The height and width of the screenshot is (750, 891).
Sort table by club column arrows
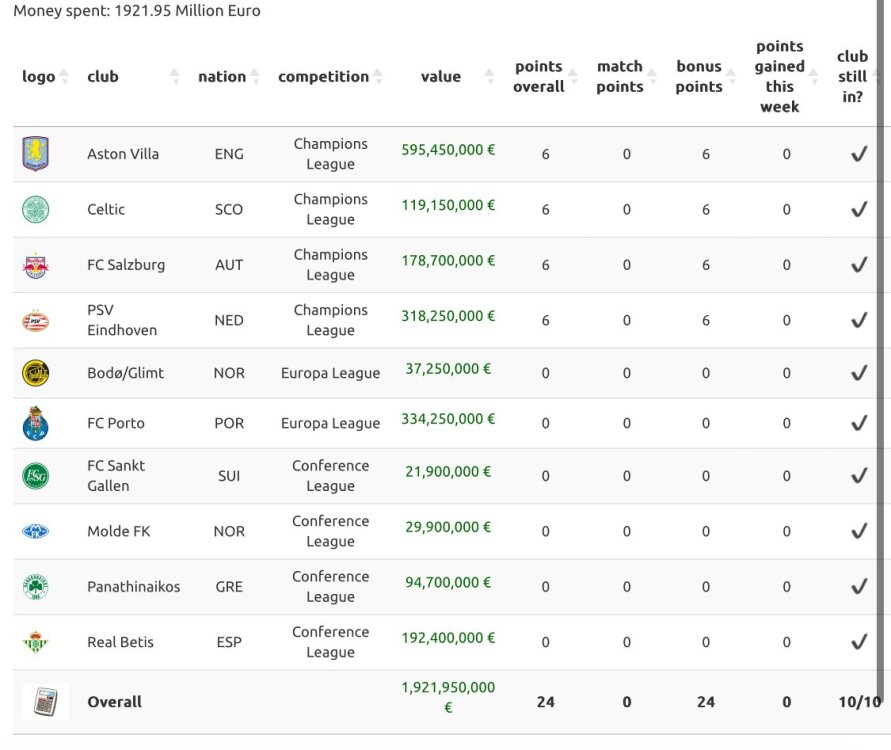(175, 77)
